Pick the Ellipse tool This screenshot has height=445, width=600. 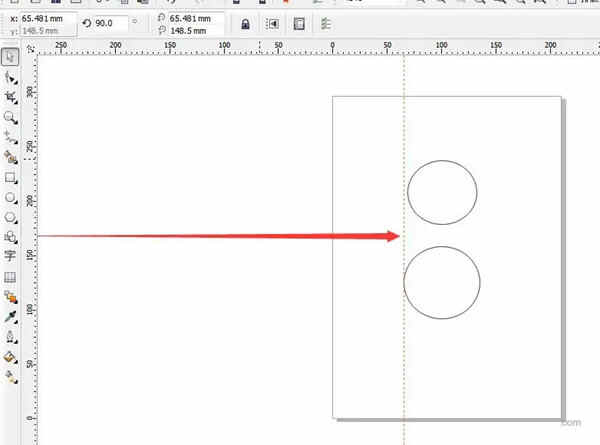coord(10,197)
